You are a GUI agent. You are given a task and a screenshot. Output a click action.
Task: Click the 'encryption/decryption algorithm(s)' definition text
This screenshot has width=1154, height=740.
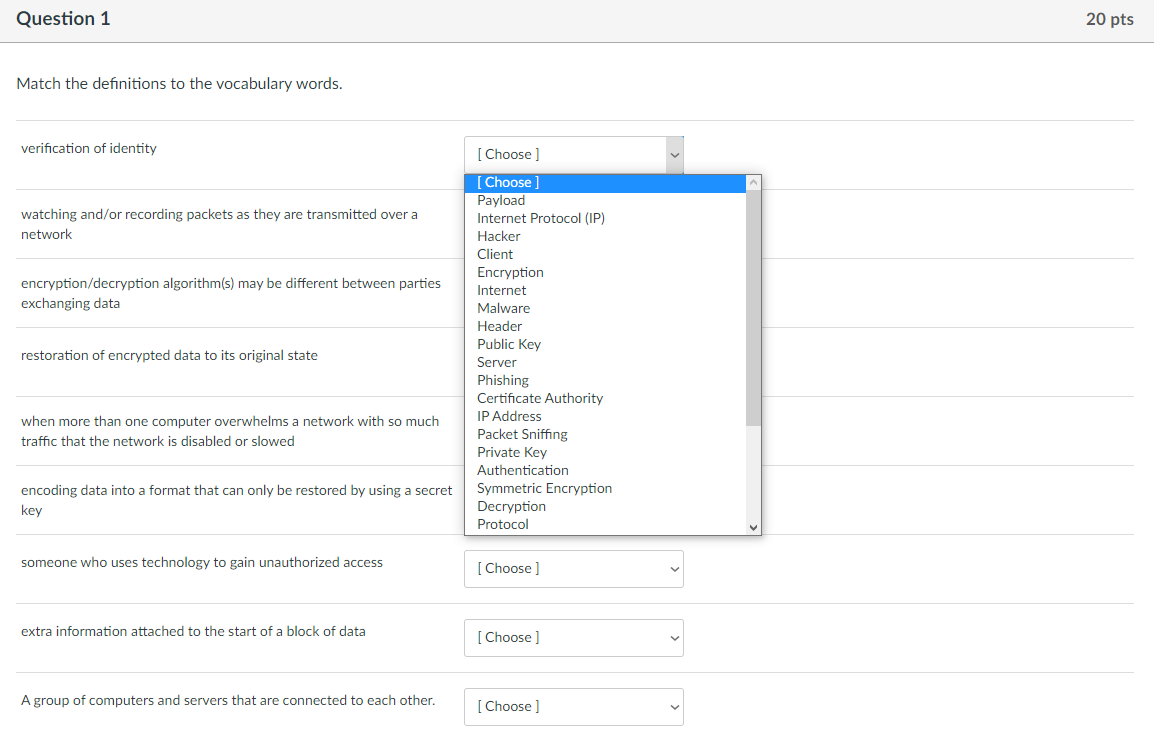coord(231,294)
